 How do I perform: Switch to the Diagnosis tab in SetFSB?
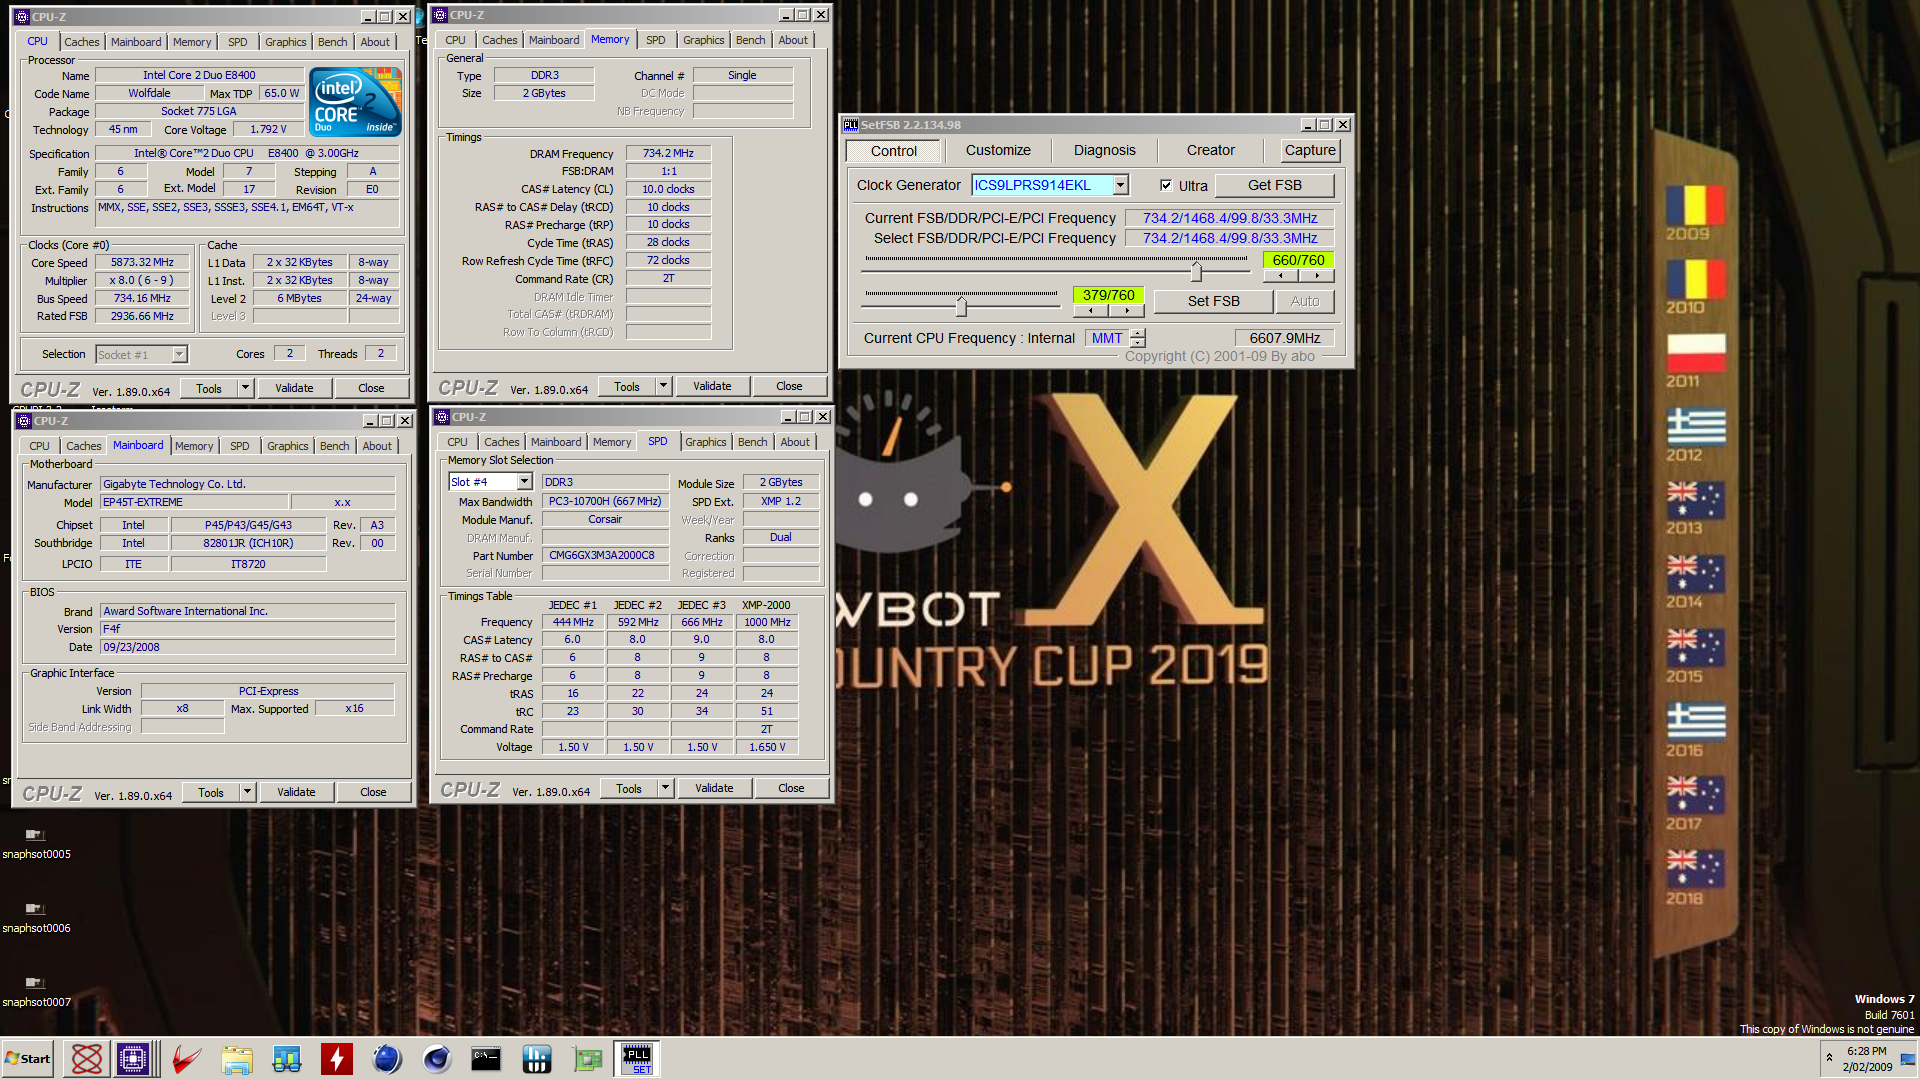pyautogui.click(x=1104, y=150)
